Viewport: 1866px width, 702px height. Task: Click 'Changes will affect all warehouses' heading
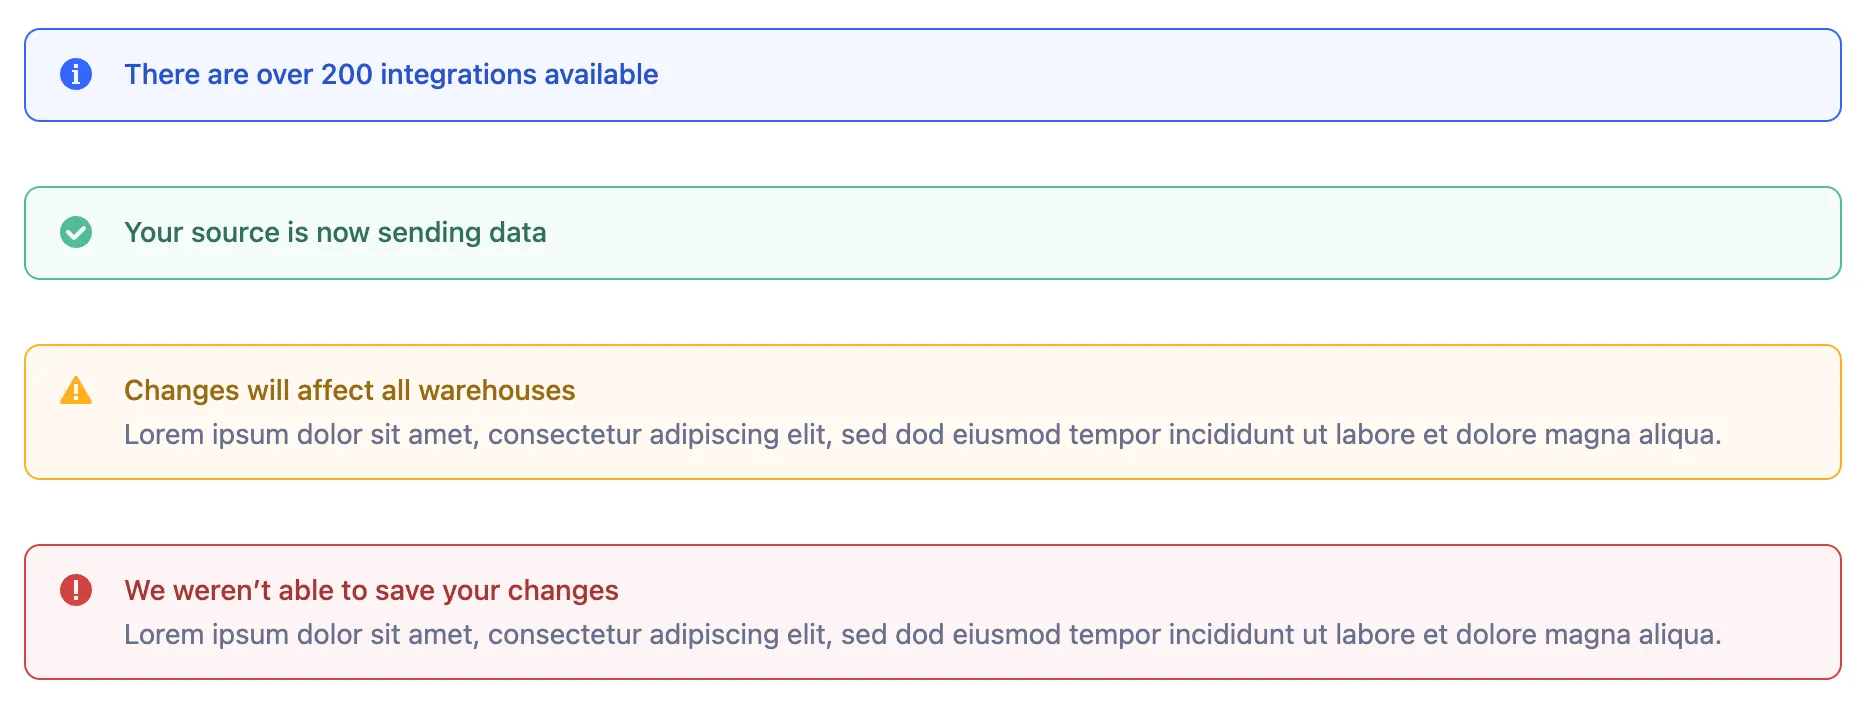pyautogui.click(x=349, y=390)
